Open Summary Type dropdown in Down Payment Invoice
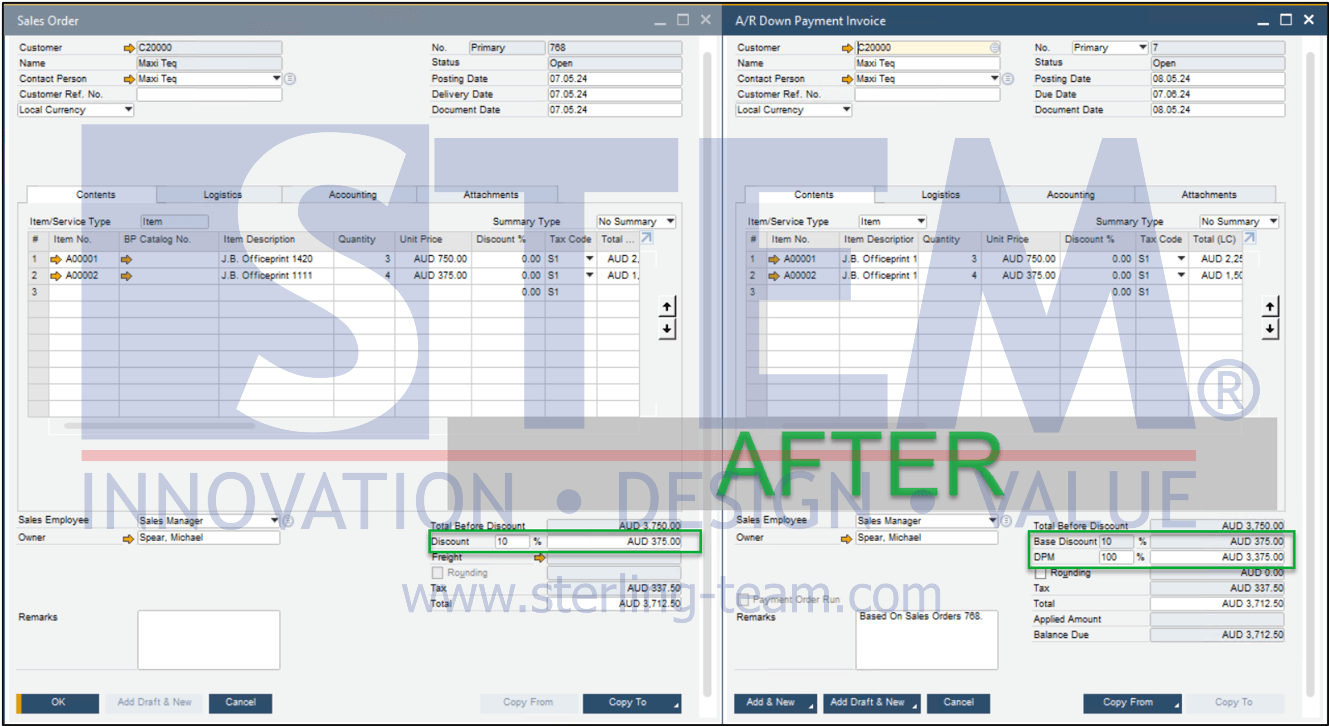Image resolution: width=1329 pixels, height=726 pixels. (1273, 222)
